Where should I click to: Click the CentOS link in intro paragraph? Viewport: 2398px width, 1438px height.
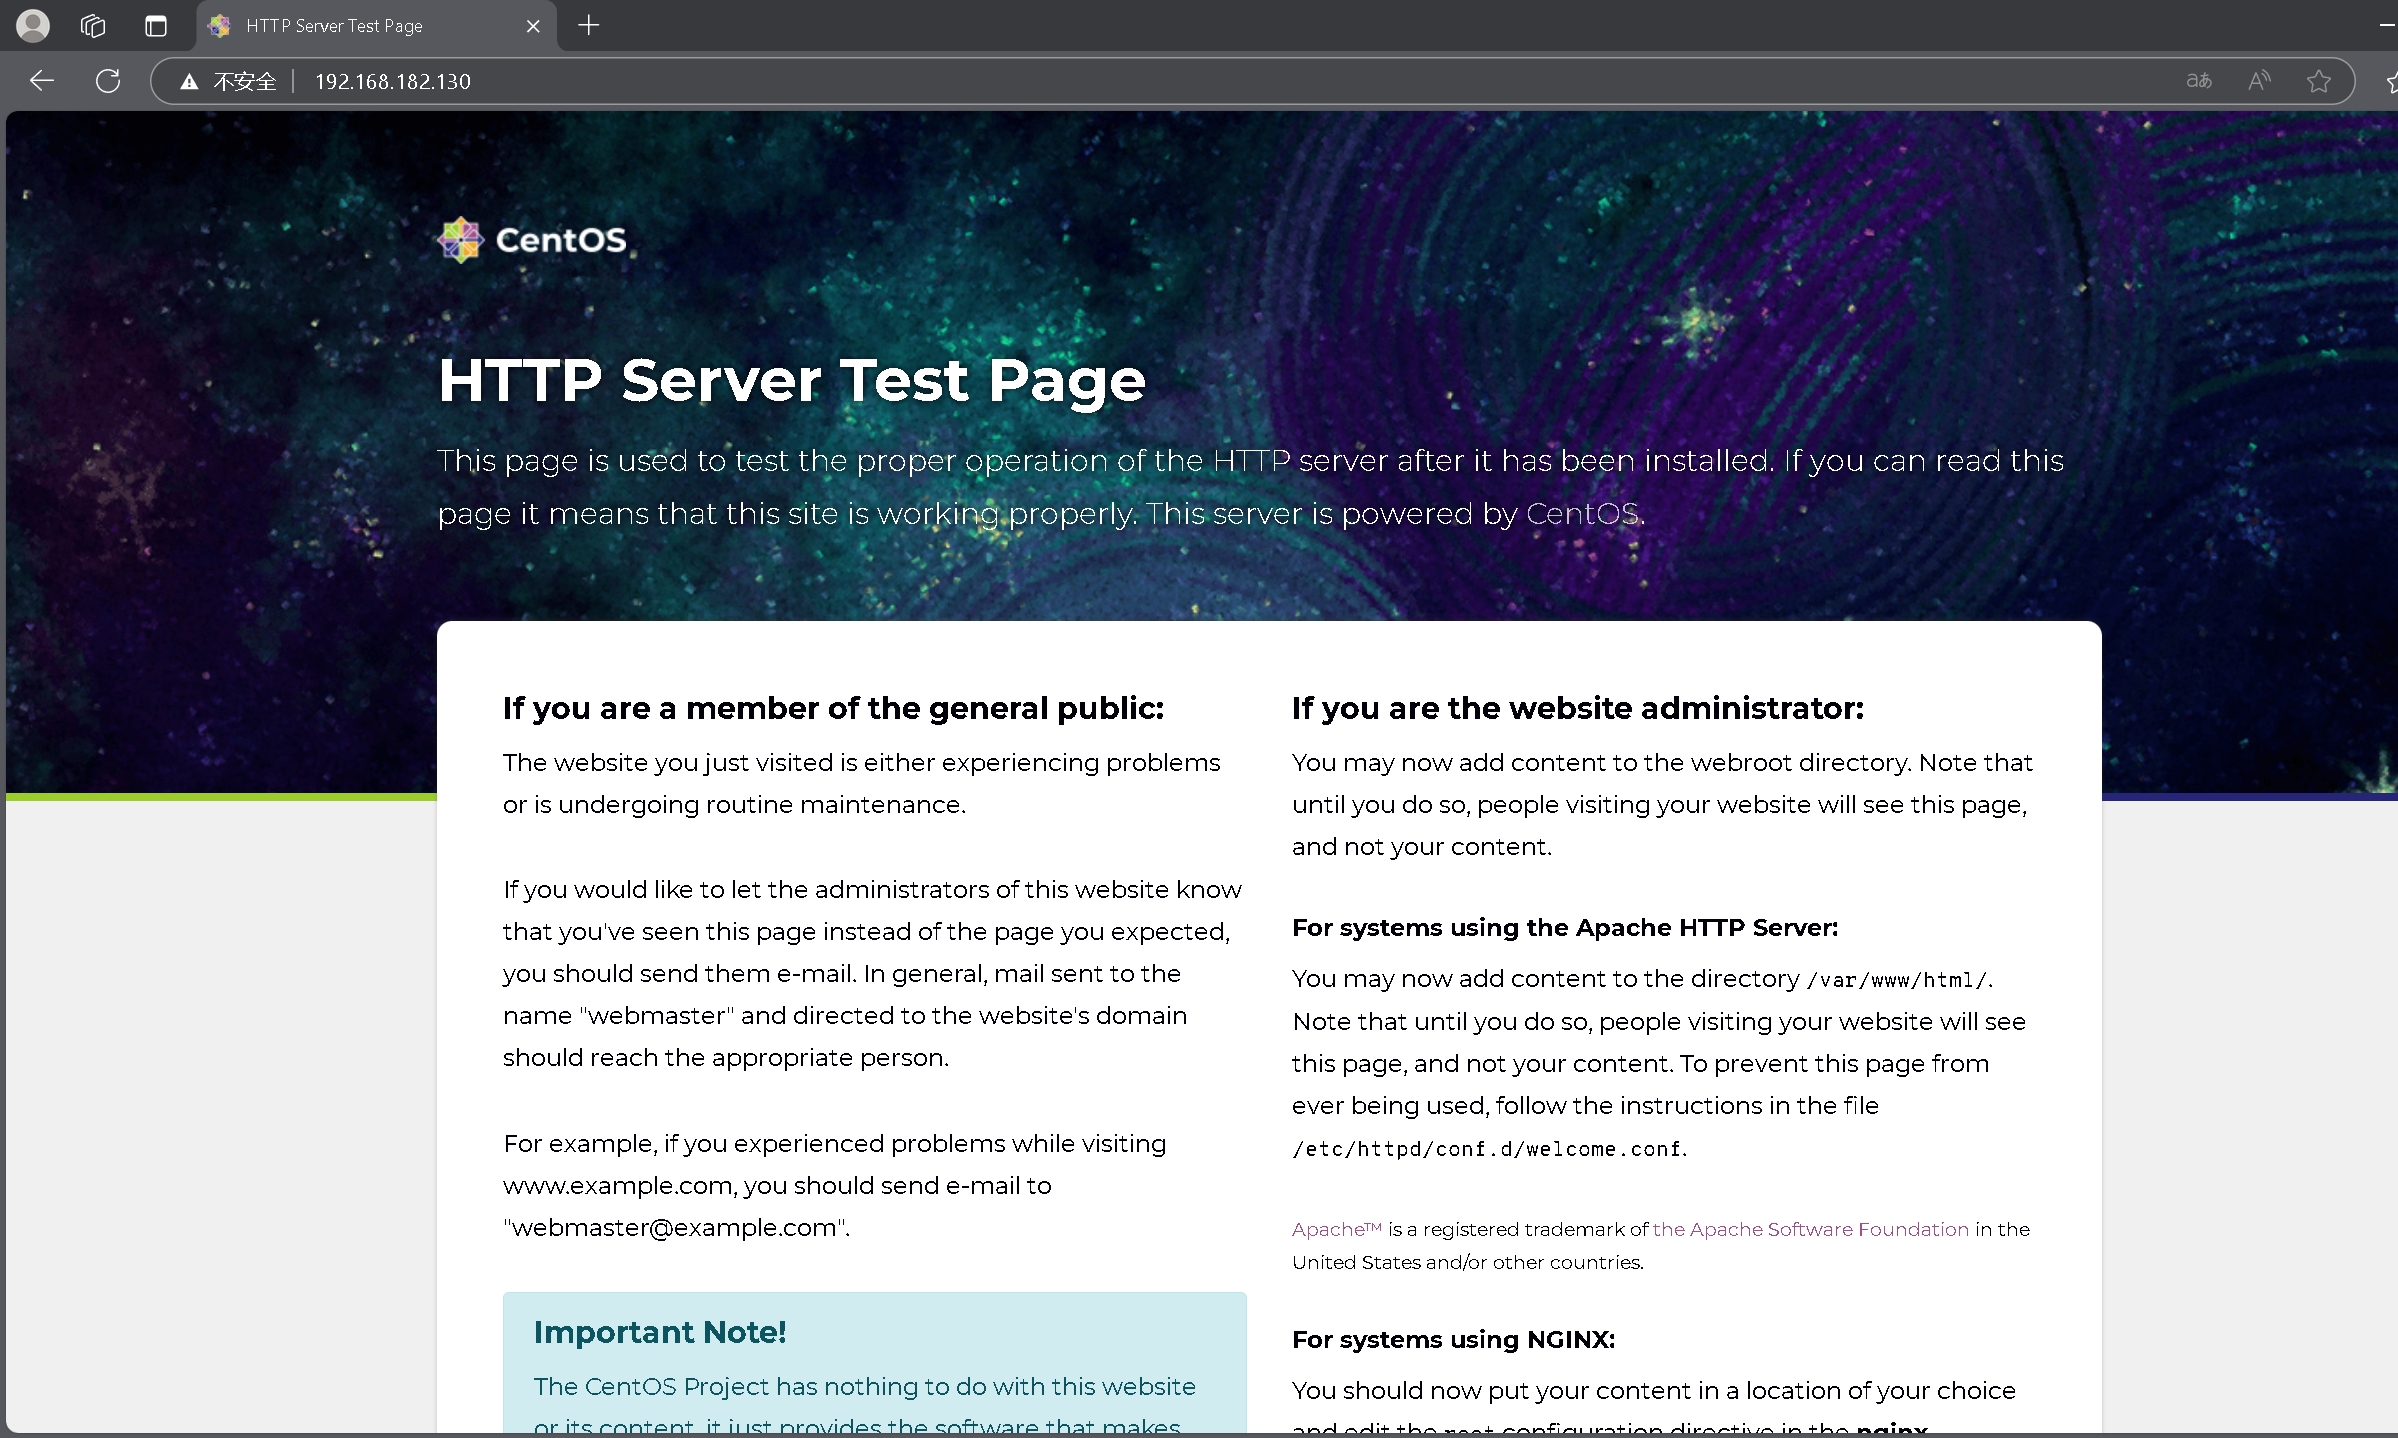pyautogui.click(x=1582, y=514)
